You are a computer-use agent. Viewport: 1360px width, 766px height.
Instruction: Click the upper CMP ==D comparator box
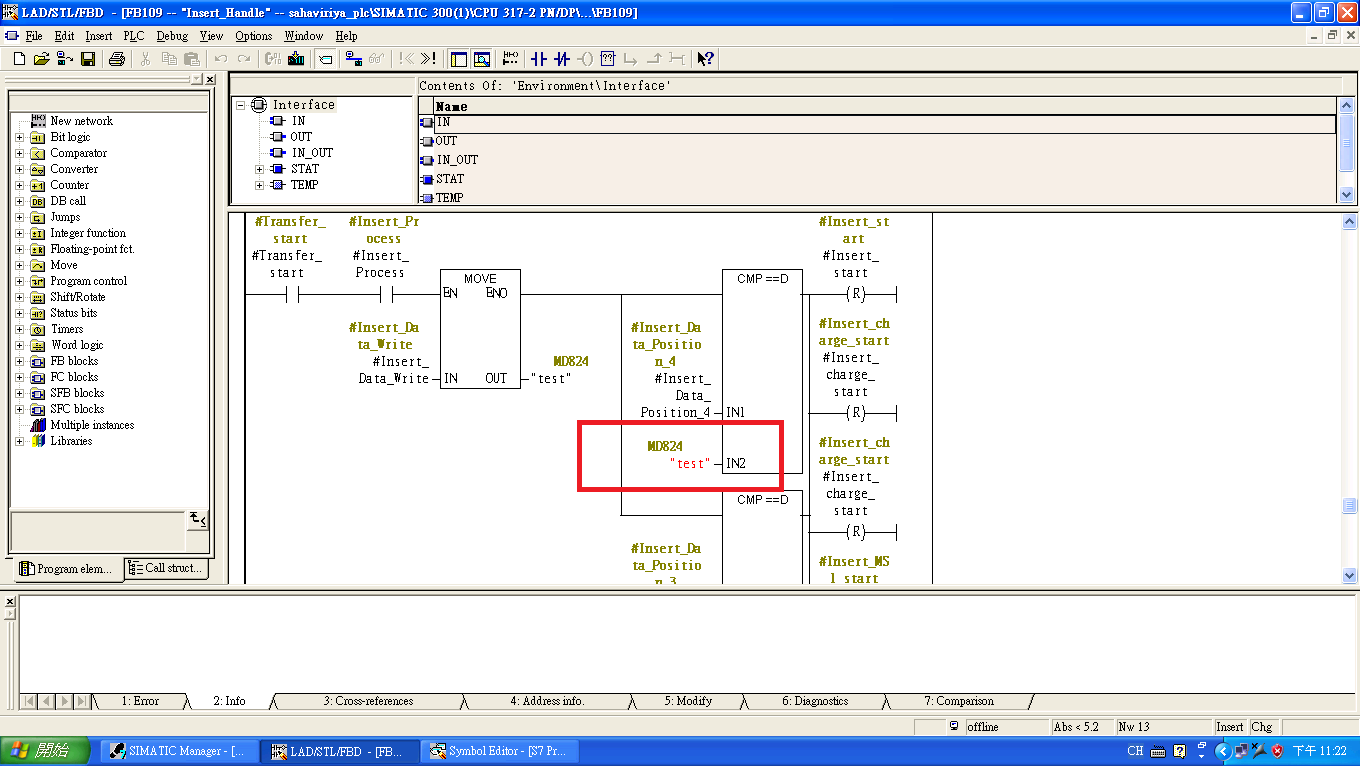[x=762, y=371]
